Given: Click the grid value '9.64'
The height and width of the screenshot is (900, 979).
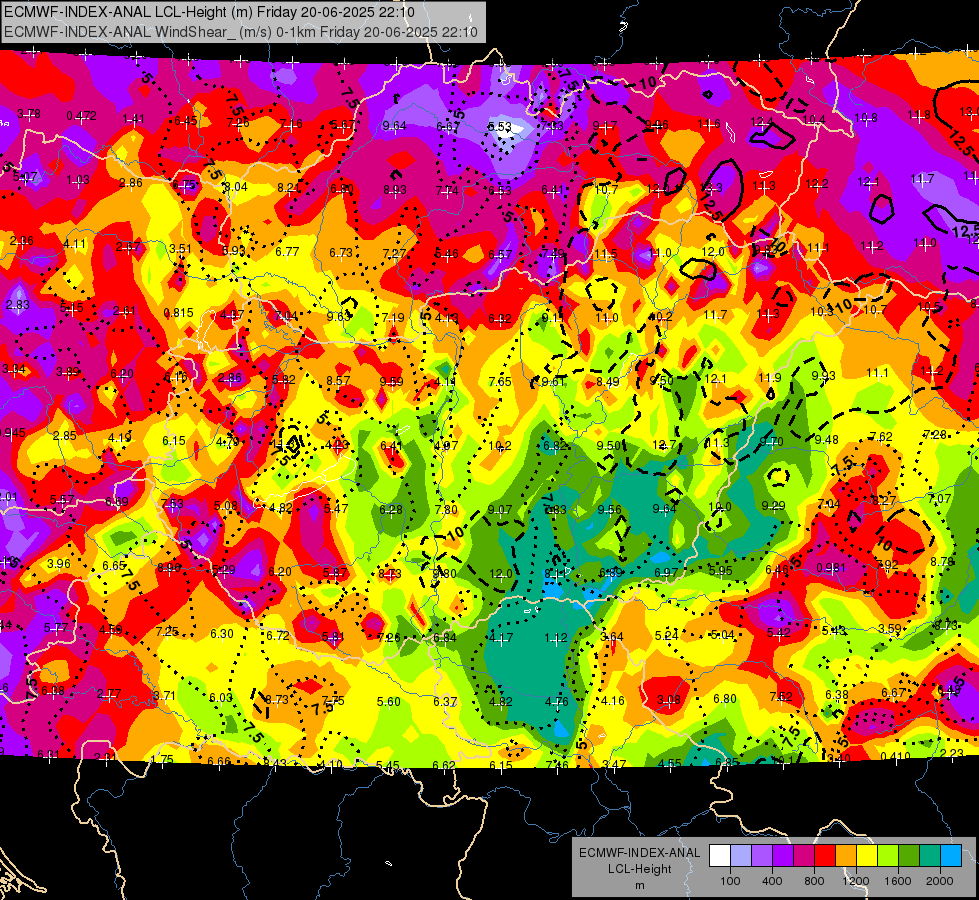Looking at the screenshot, I should 394,126.
